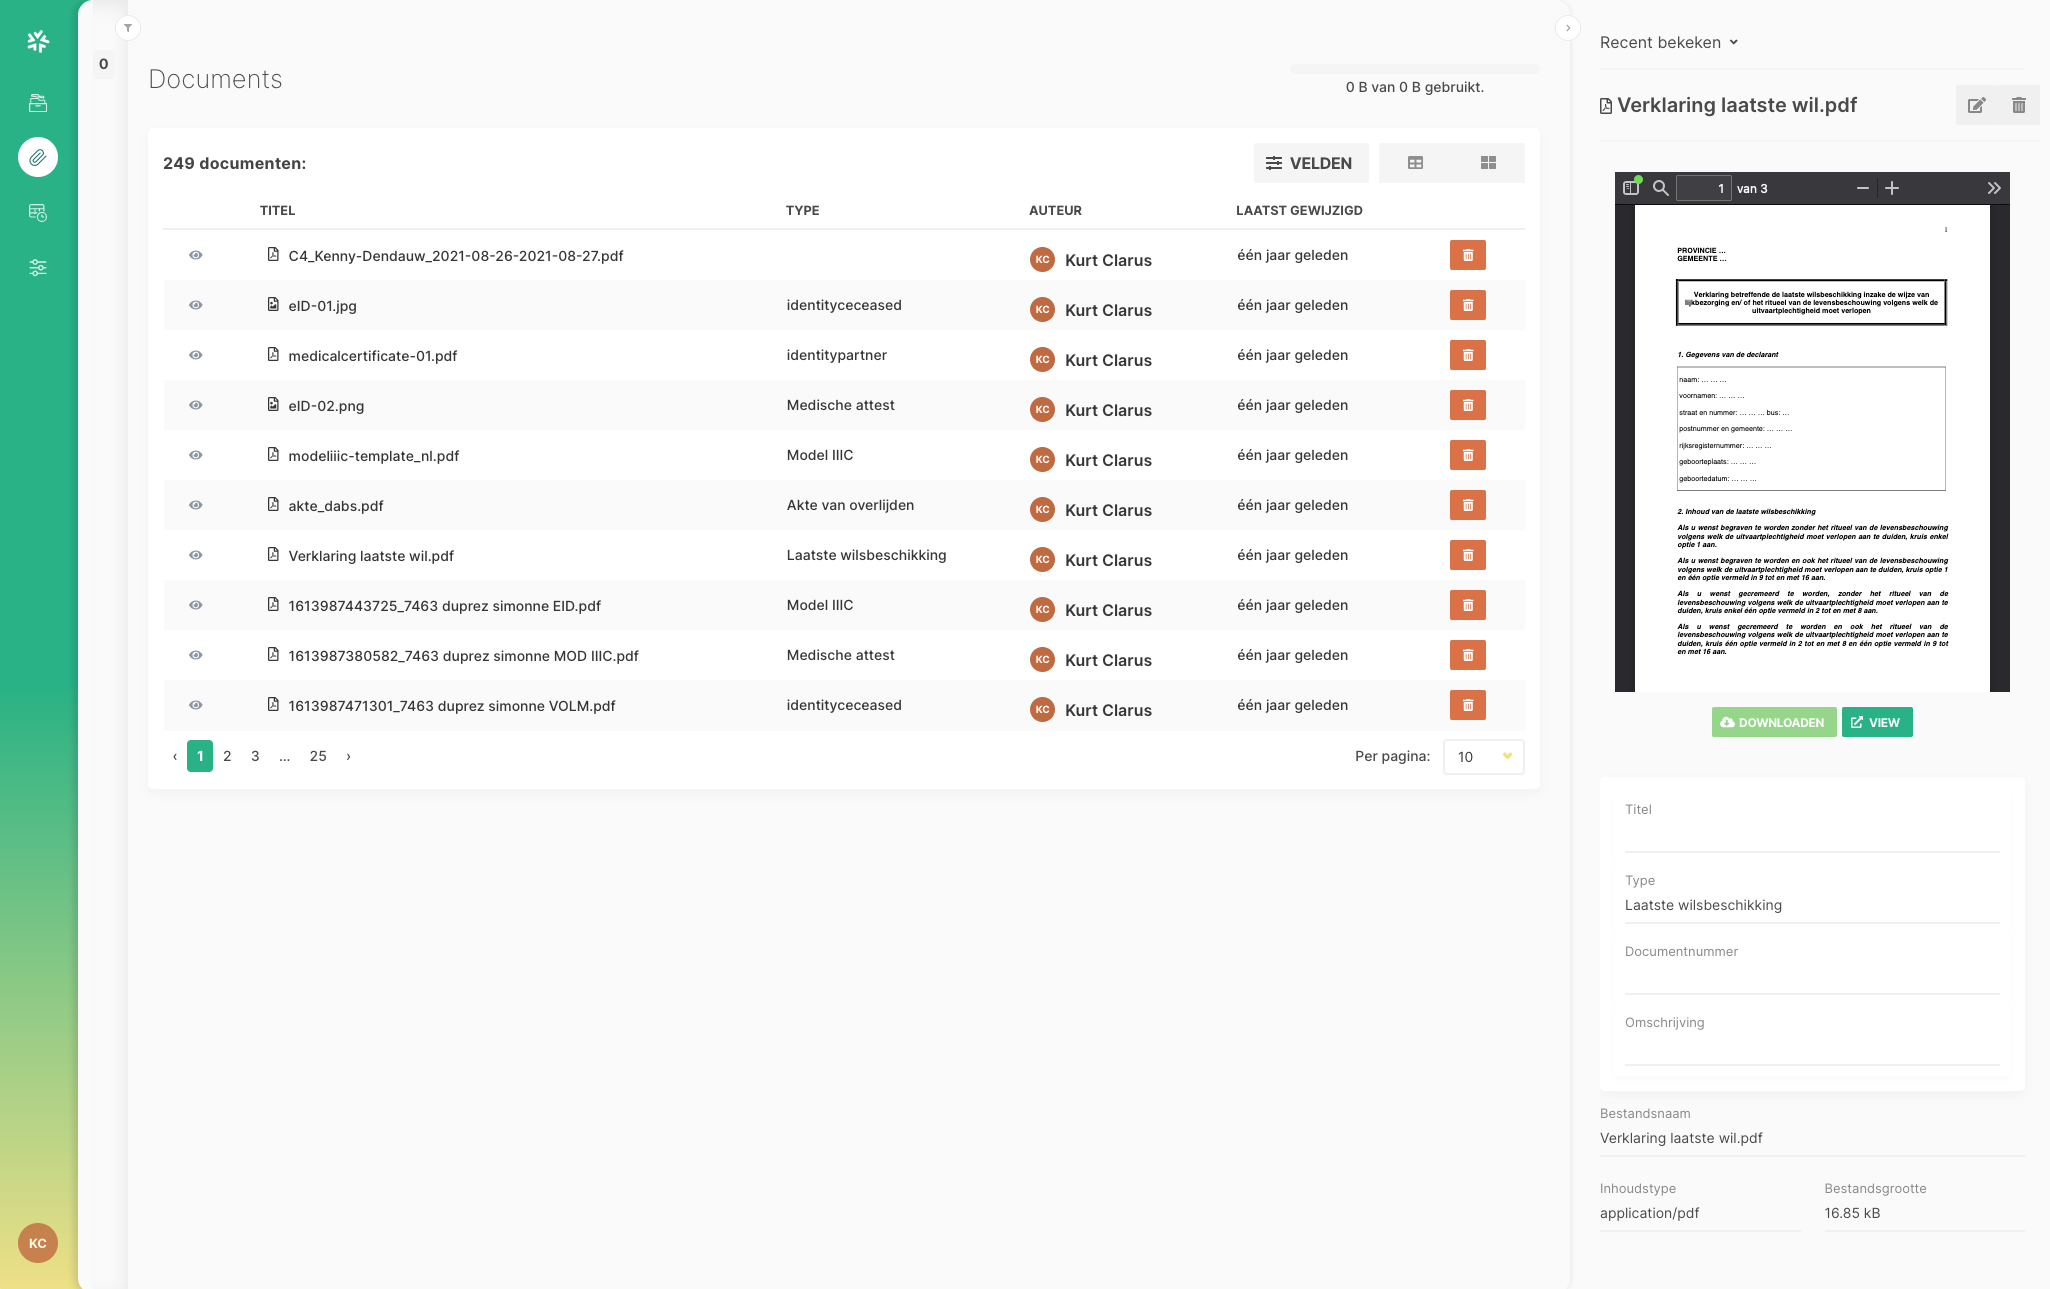
Task: Collapse the right detail panel with the chevron
Action: [x=1567, y=28]
